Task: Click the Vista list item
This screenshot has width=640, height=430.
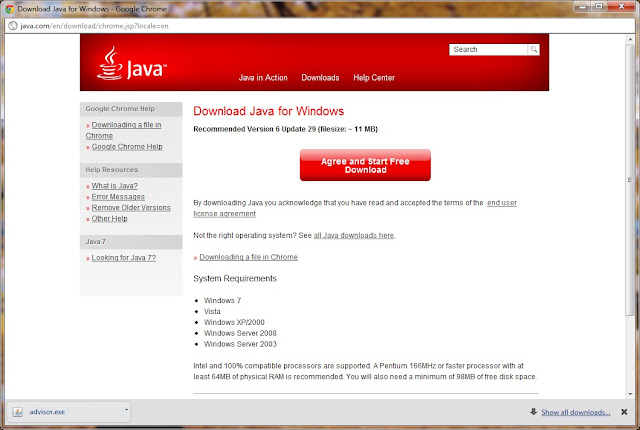Action: [212, 311]
